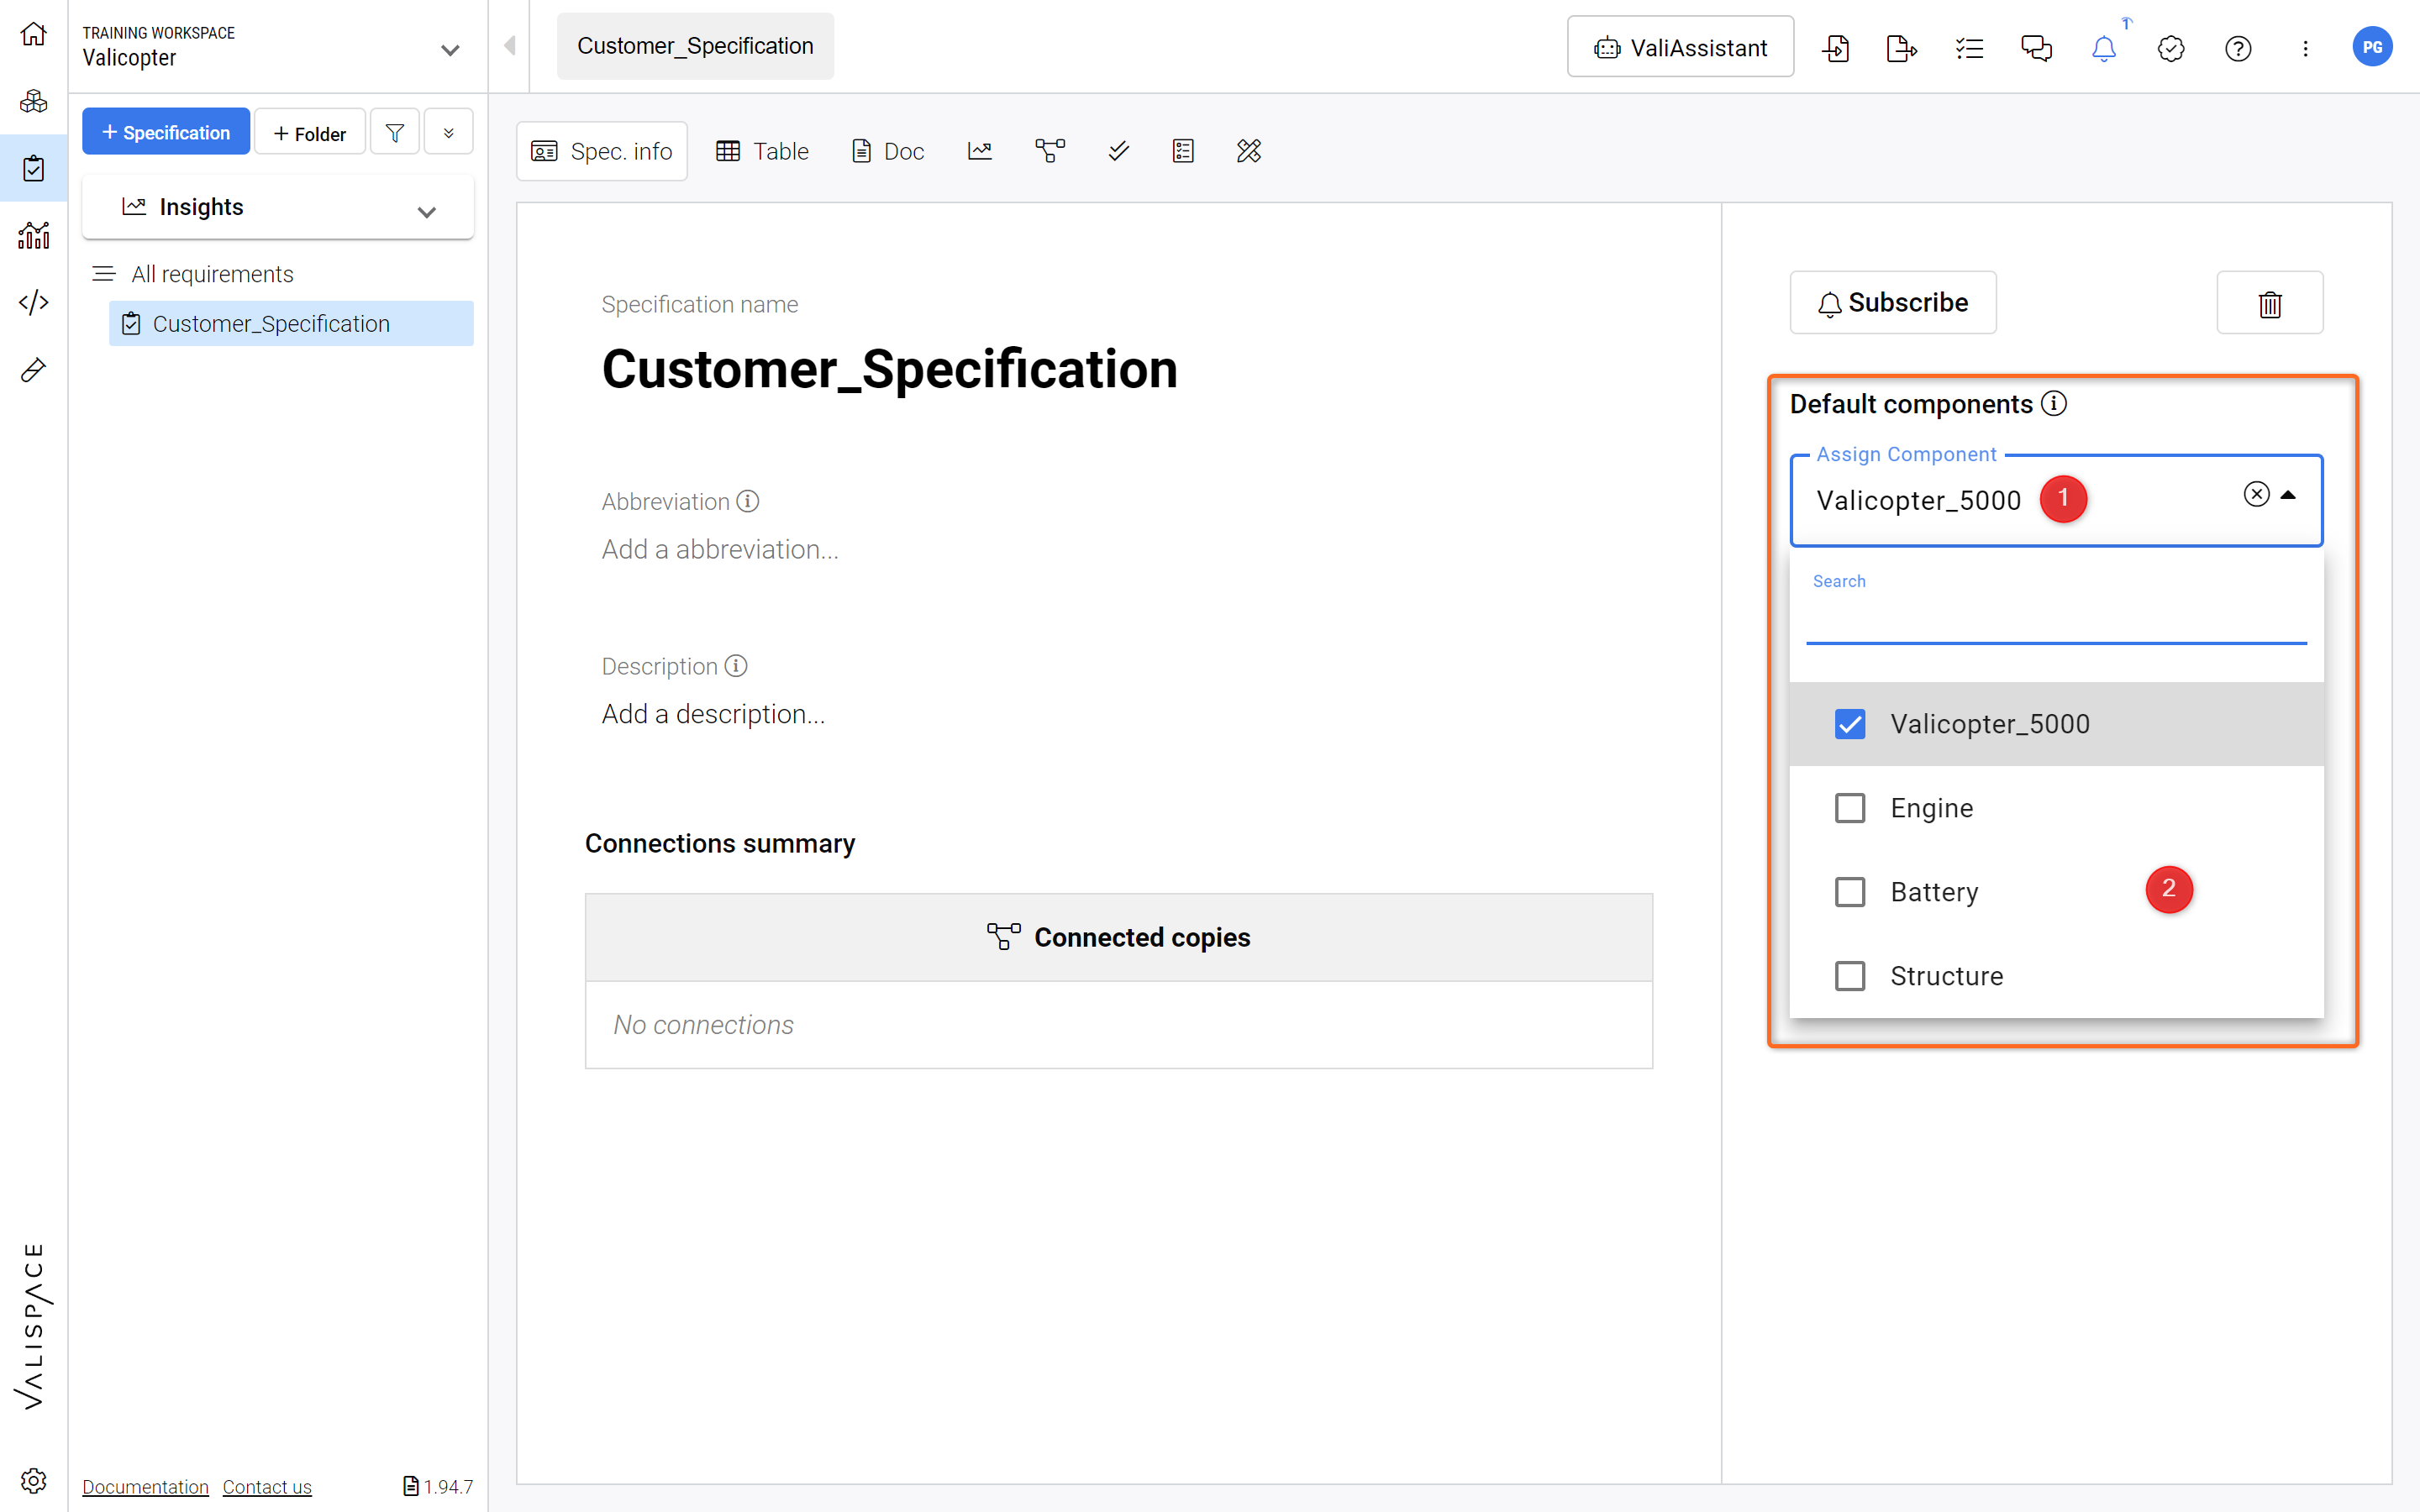Open the ruler and pencil tab icon
2420x1512 pixels.
coord(1249,151)
